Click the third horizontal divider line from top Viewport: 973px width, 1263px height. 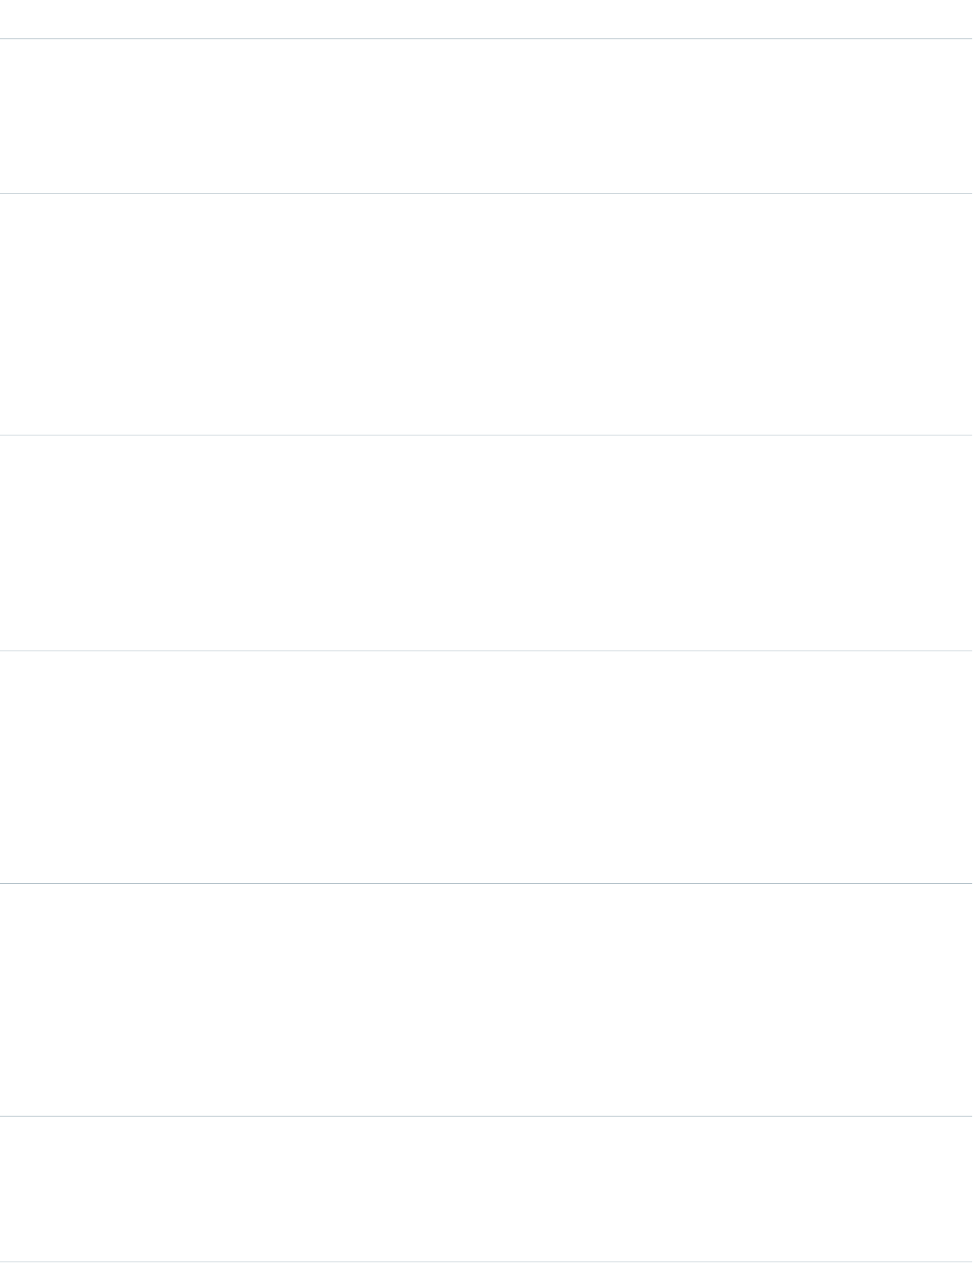486,435
